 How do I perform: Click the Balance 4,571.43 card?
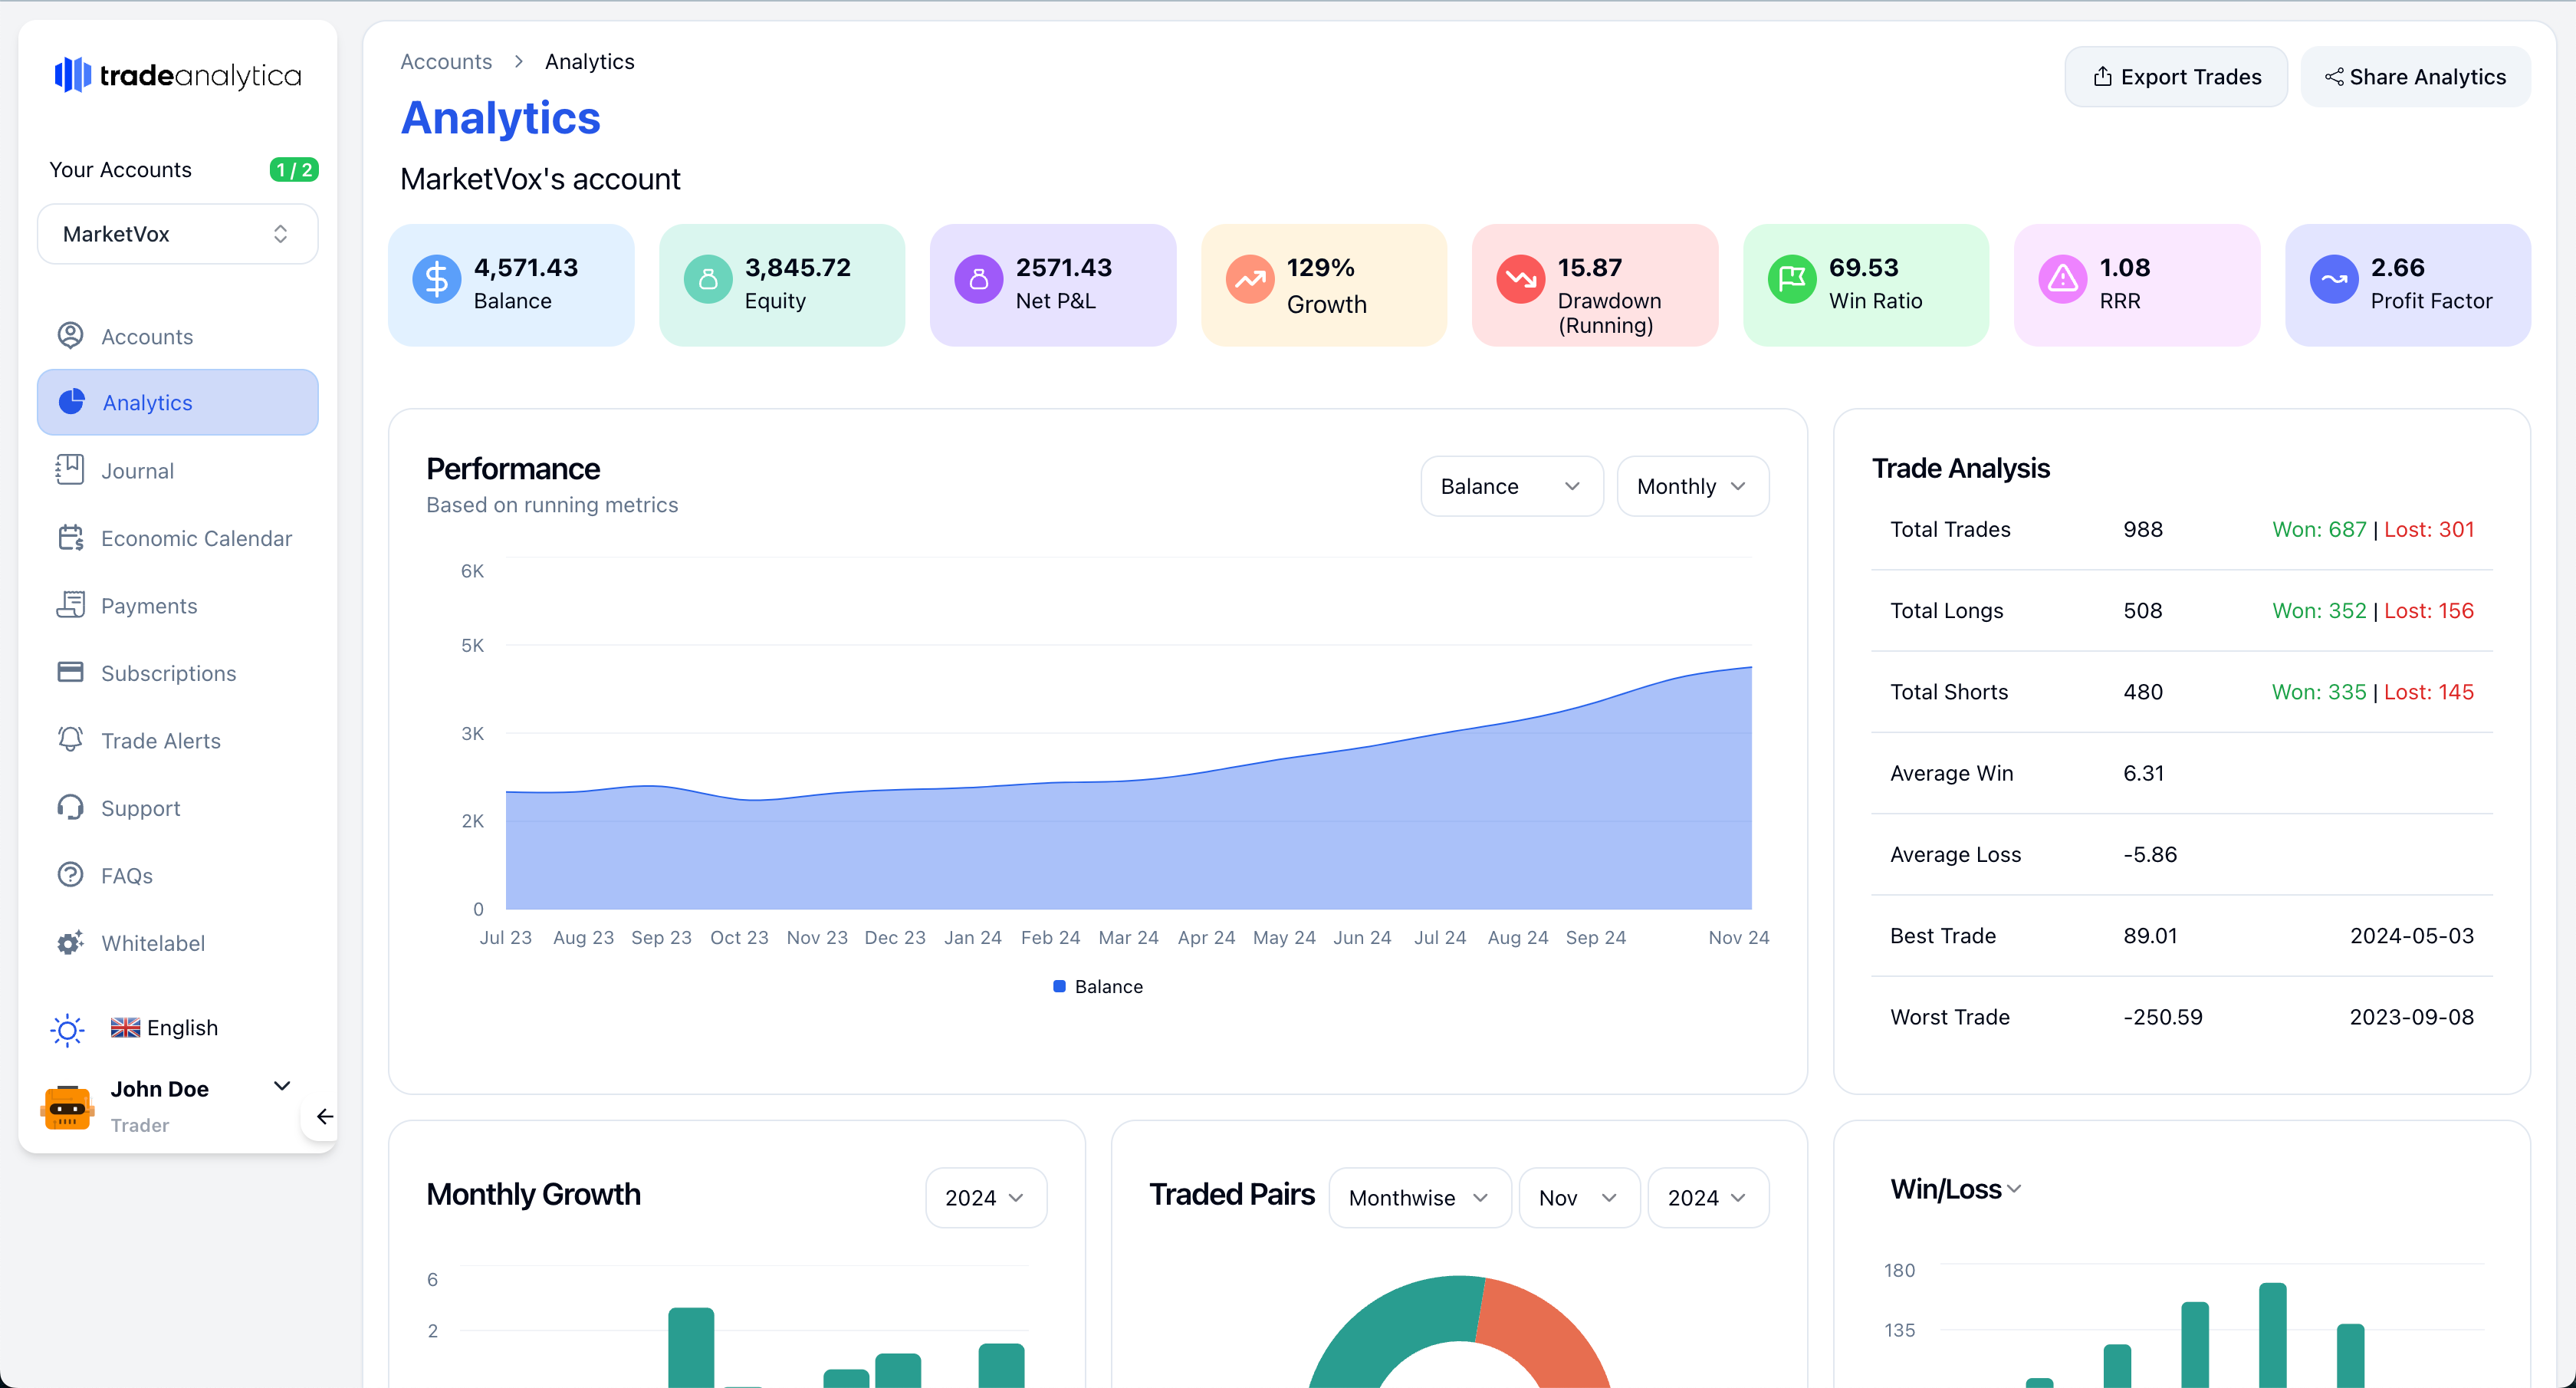coord(511,285)
